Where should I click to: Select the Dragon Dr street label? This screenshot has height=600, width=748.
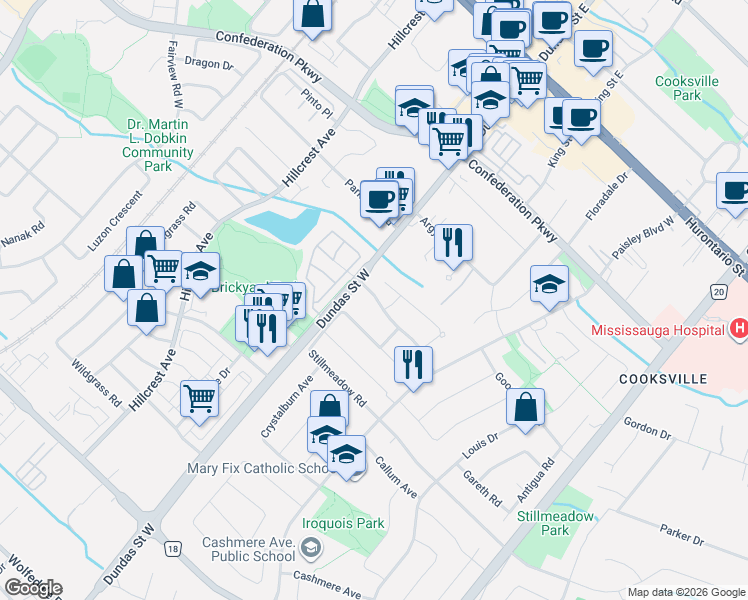pos(209,63)
